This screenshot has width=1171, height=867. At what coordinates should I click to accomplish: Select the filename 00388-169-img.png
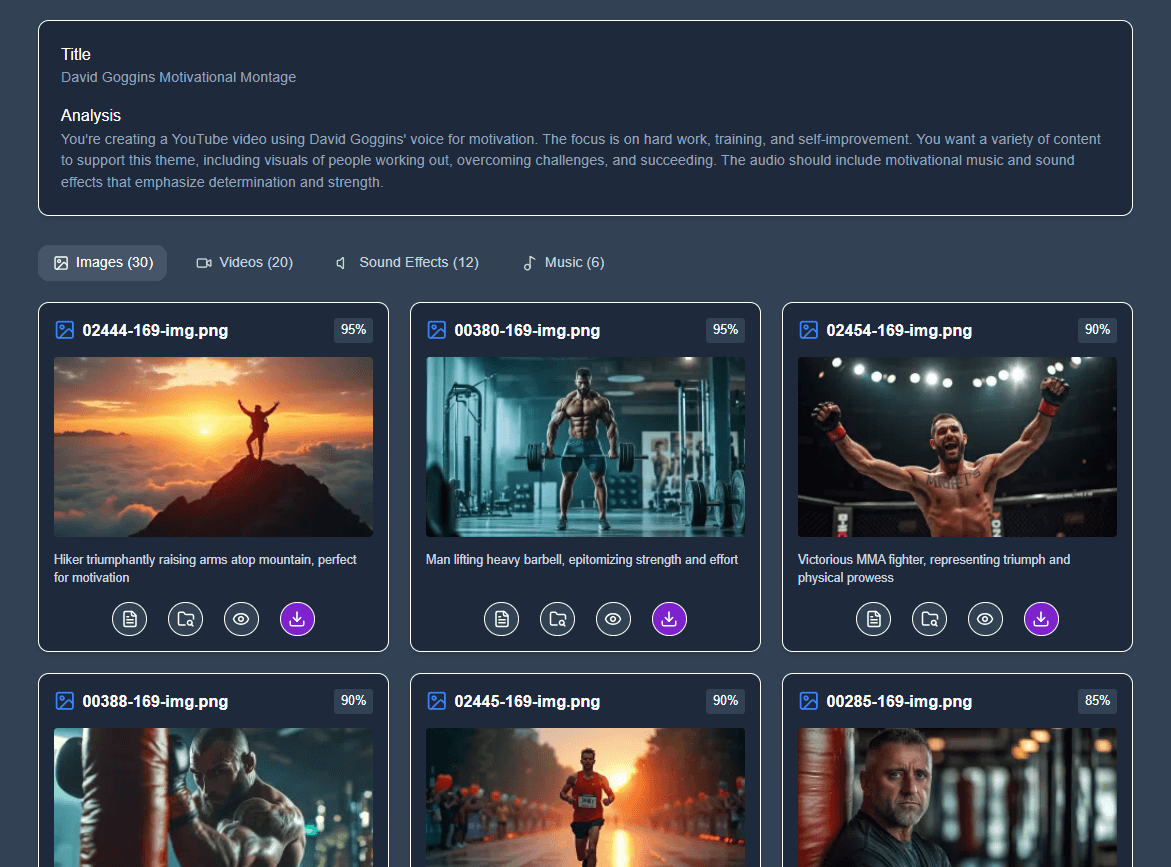155,702
